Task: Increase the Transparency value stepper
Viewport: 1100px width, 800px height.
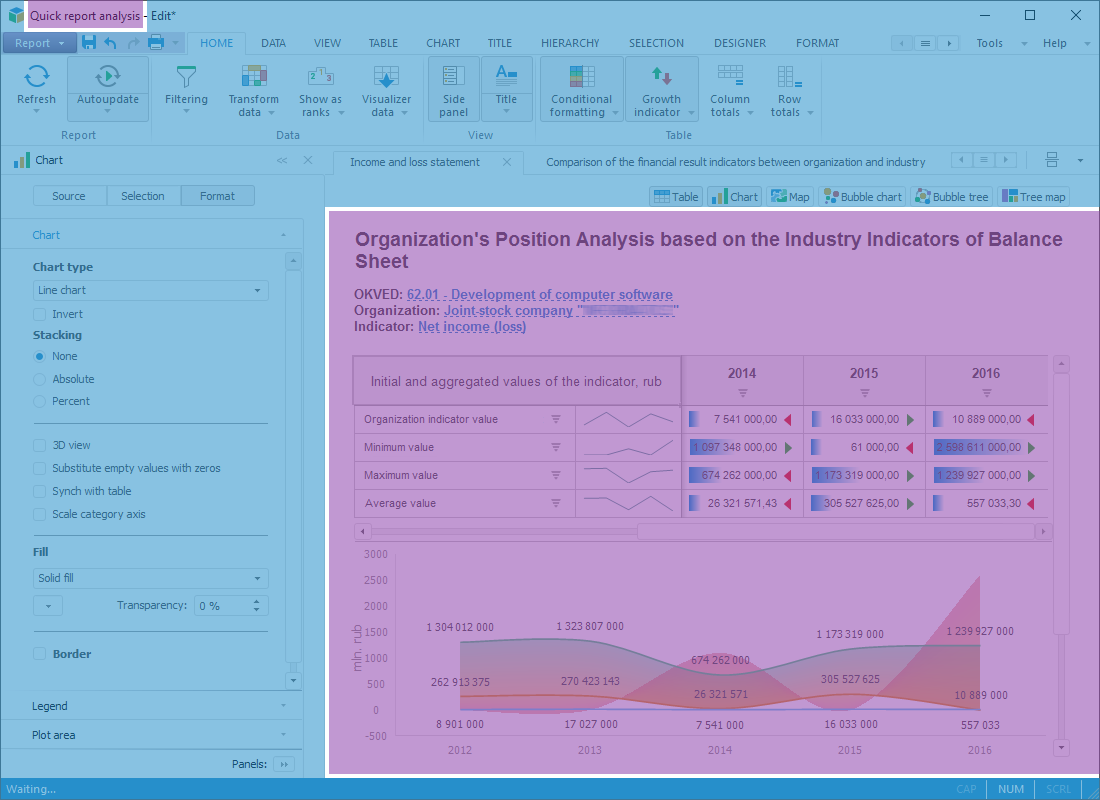Action: [257, 601]
